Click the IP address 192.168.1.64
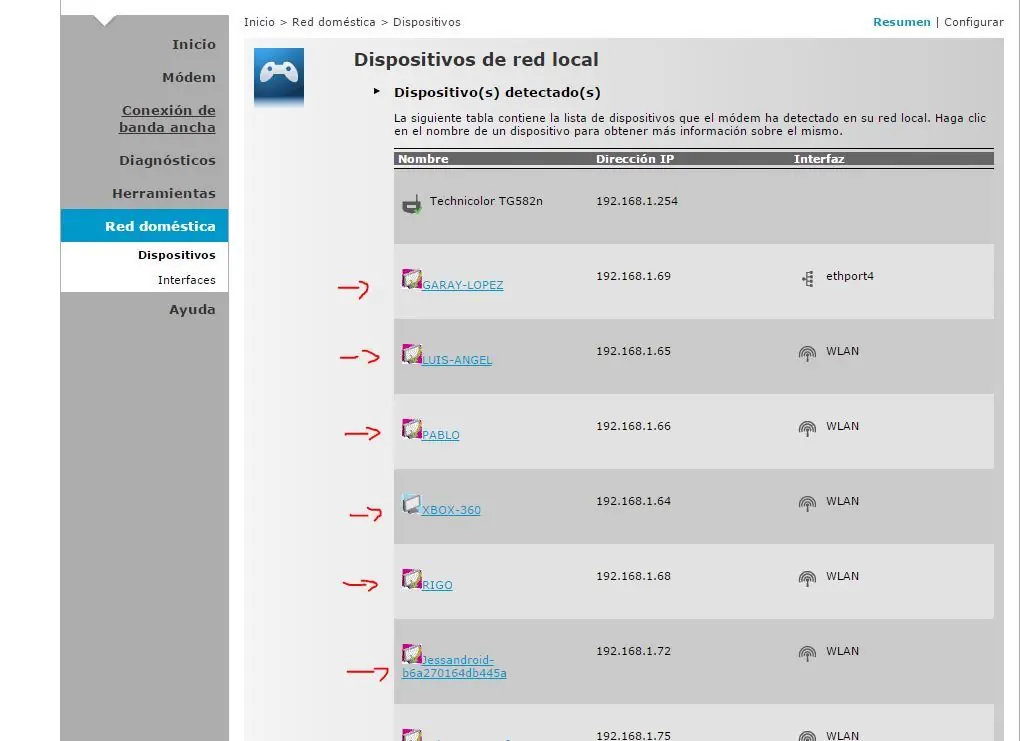Viewport: 1021px width, 741px height. [633, 501]
